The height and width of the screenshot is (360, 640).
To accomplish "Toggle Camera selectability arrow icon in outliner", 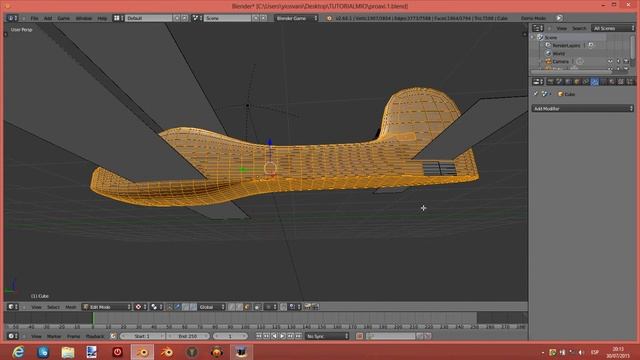I will click(x=618, y=61).
